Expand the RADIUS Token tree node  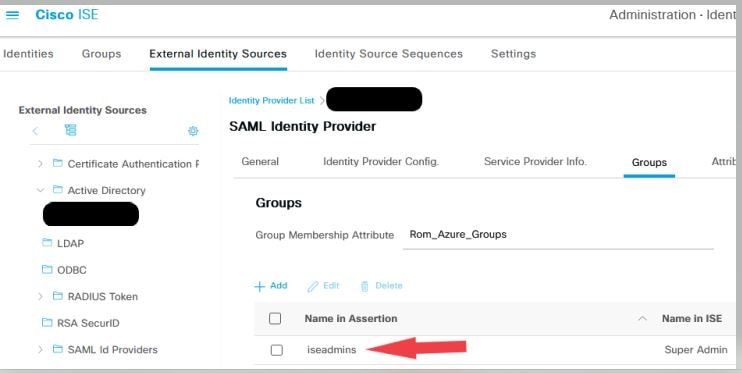[x=40, y=296]
